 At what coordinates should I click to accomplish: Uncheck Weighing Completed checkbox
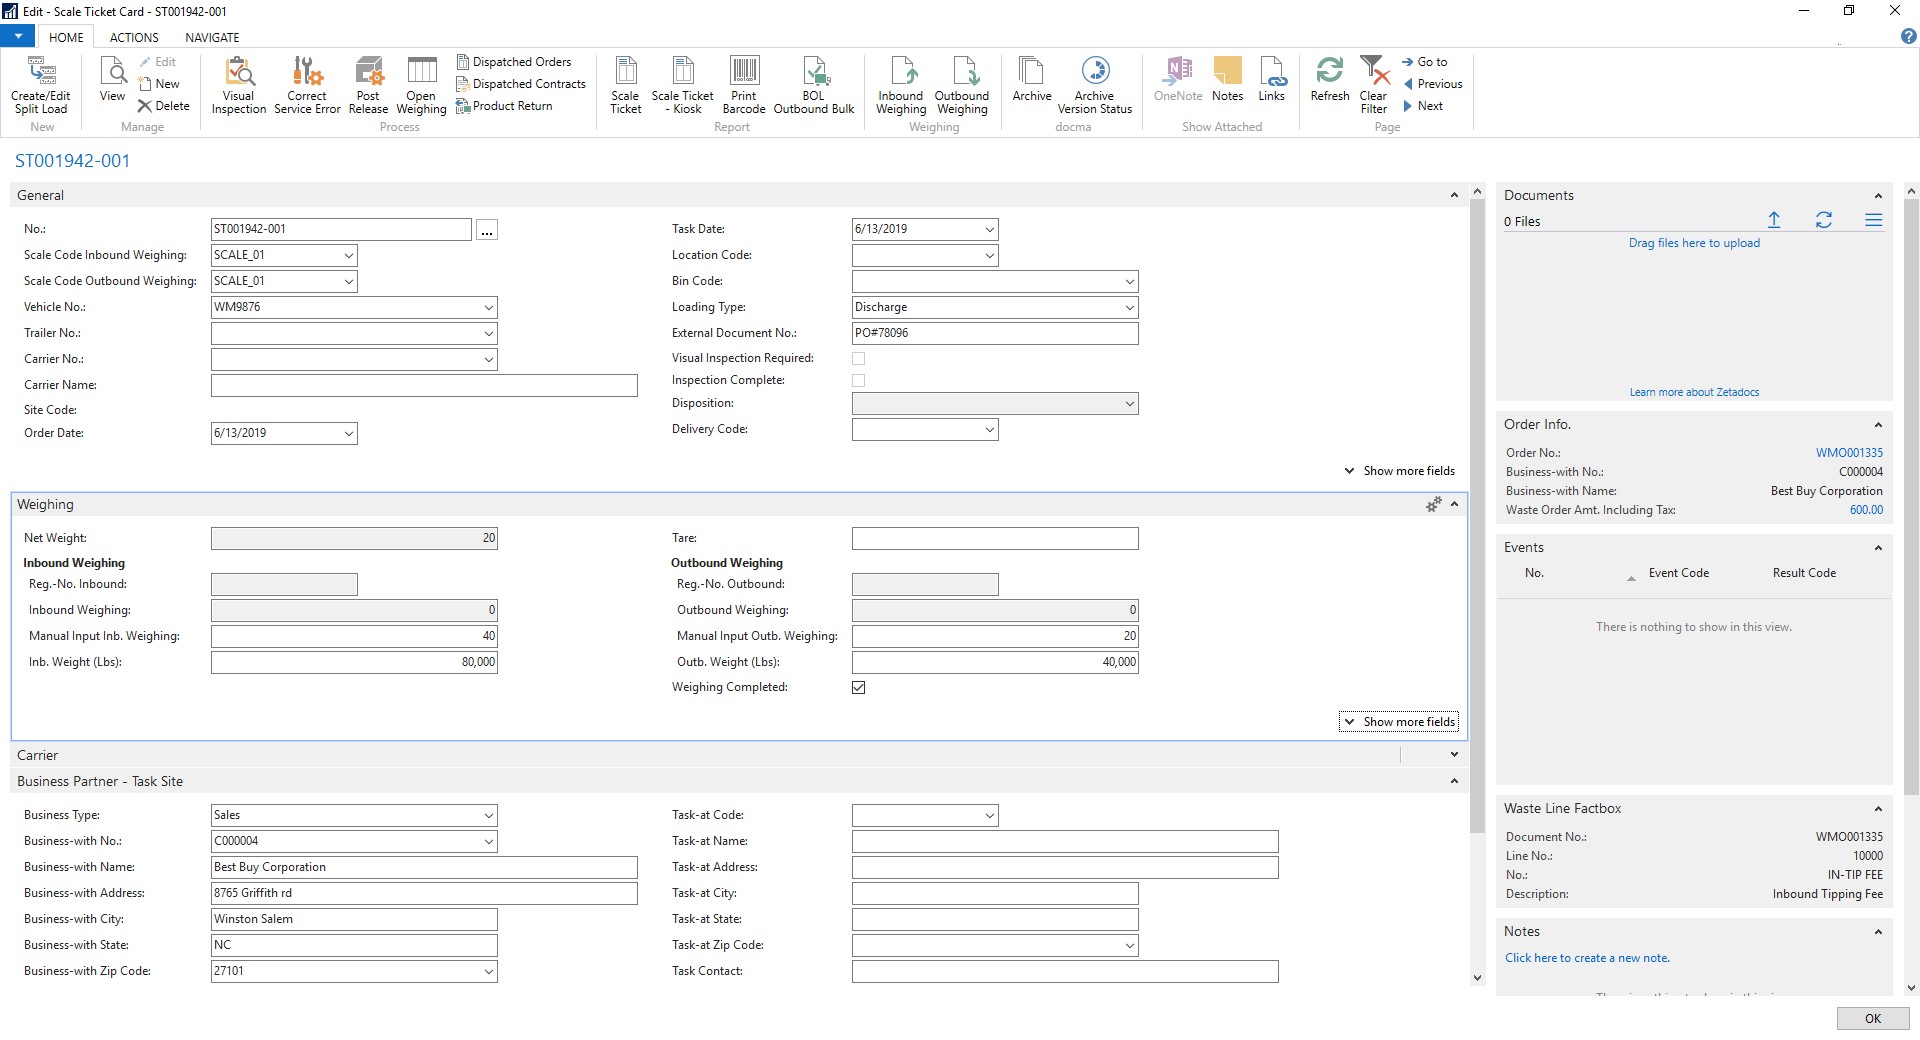859,687
